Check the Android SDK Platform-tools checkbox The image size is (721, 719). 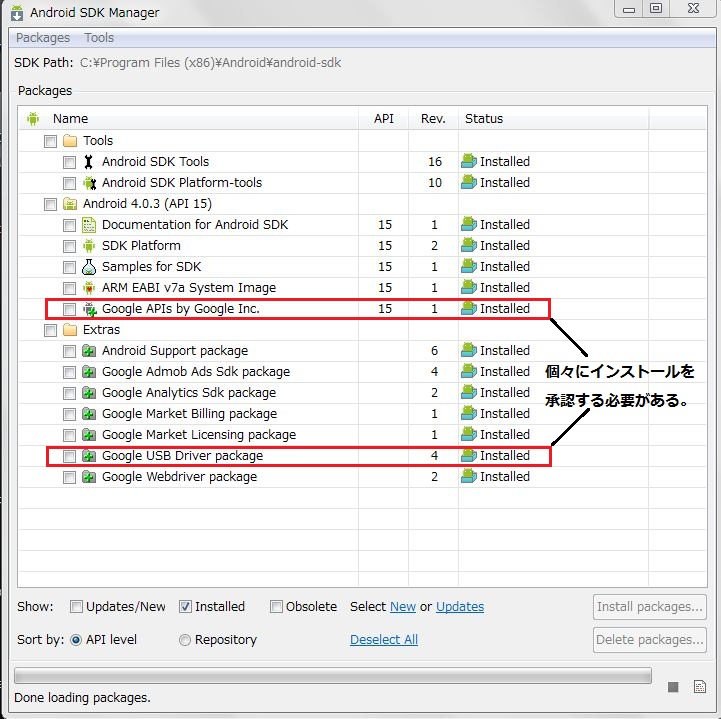pyautogui.click(x=69, y=183)
